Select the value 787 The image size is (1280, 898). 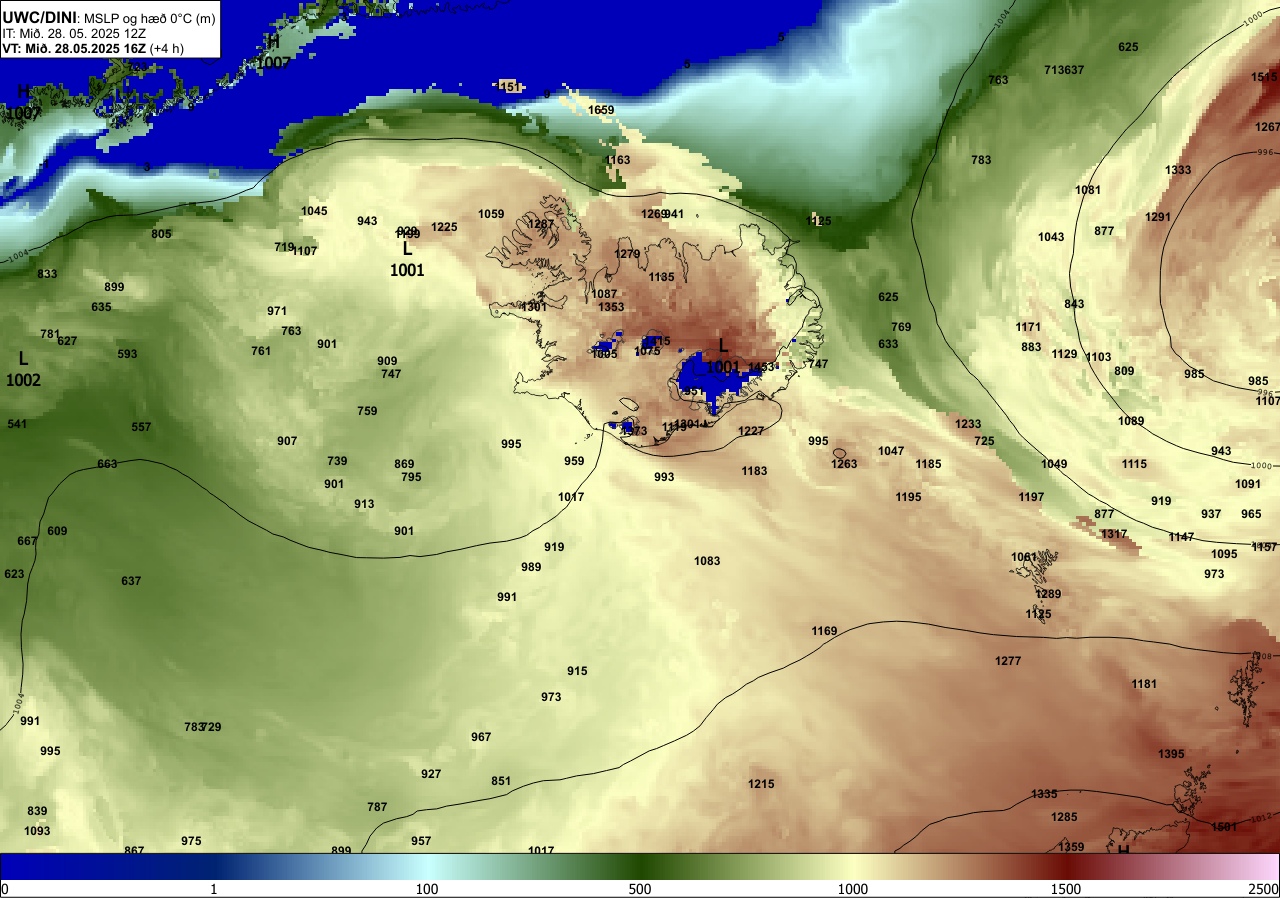pos(377,807)
